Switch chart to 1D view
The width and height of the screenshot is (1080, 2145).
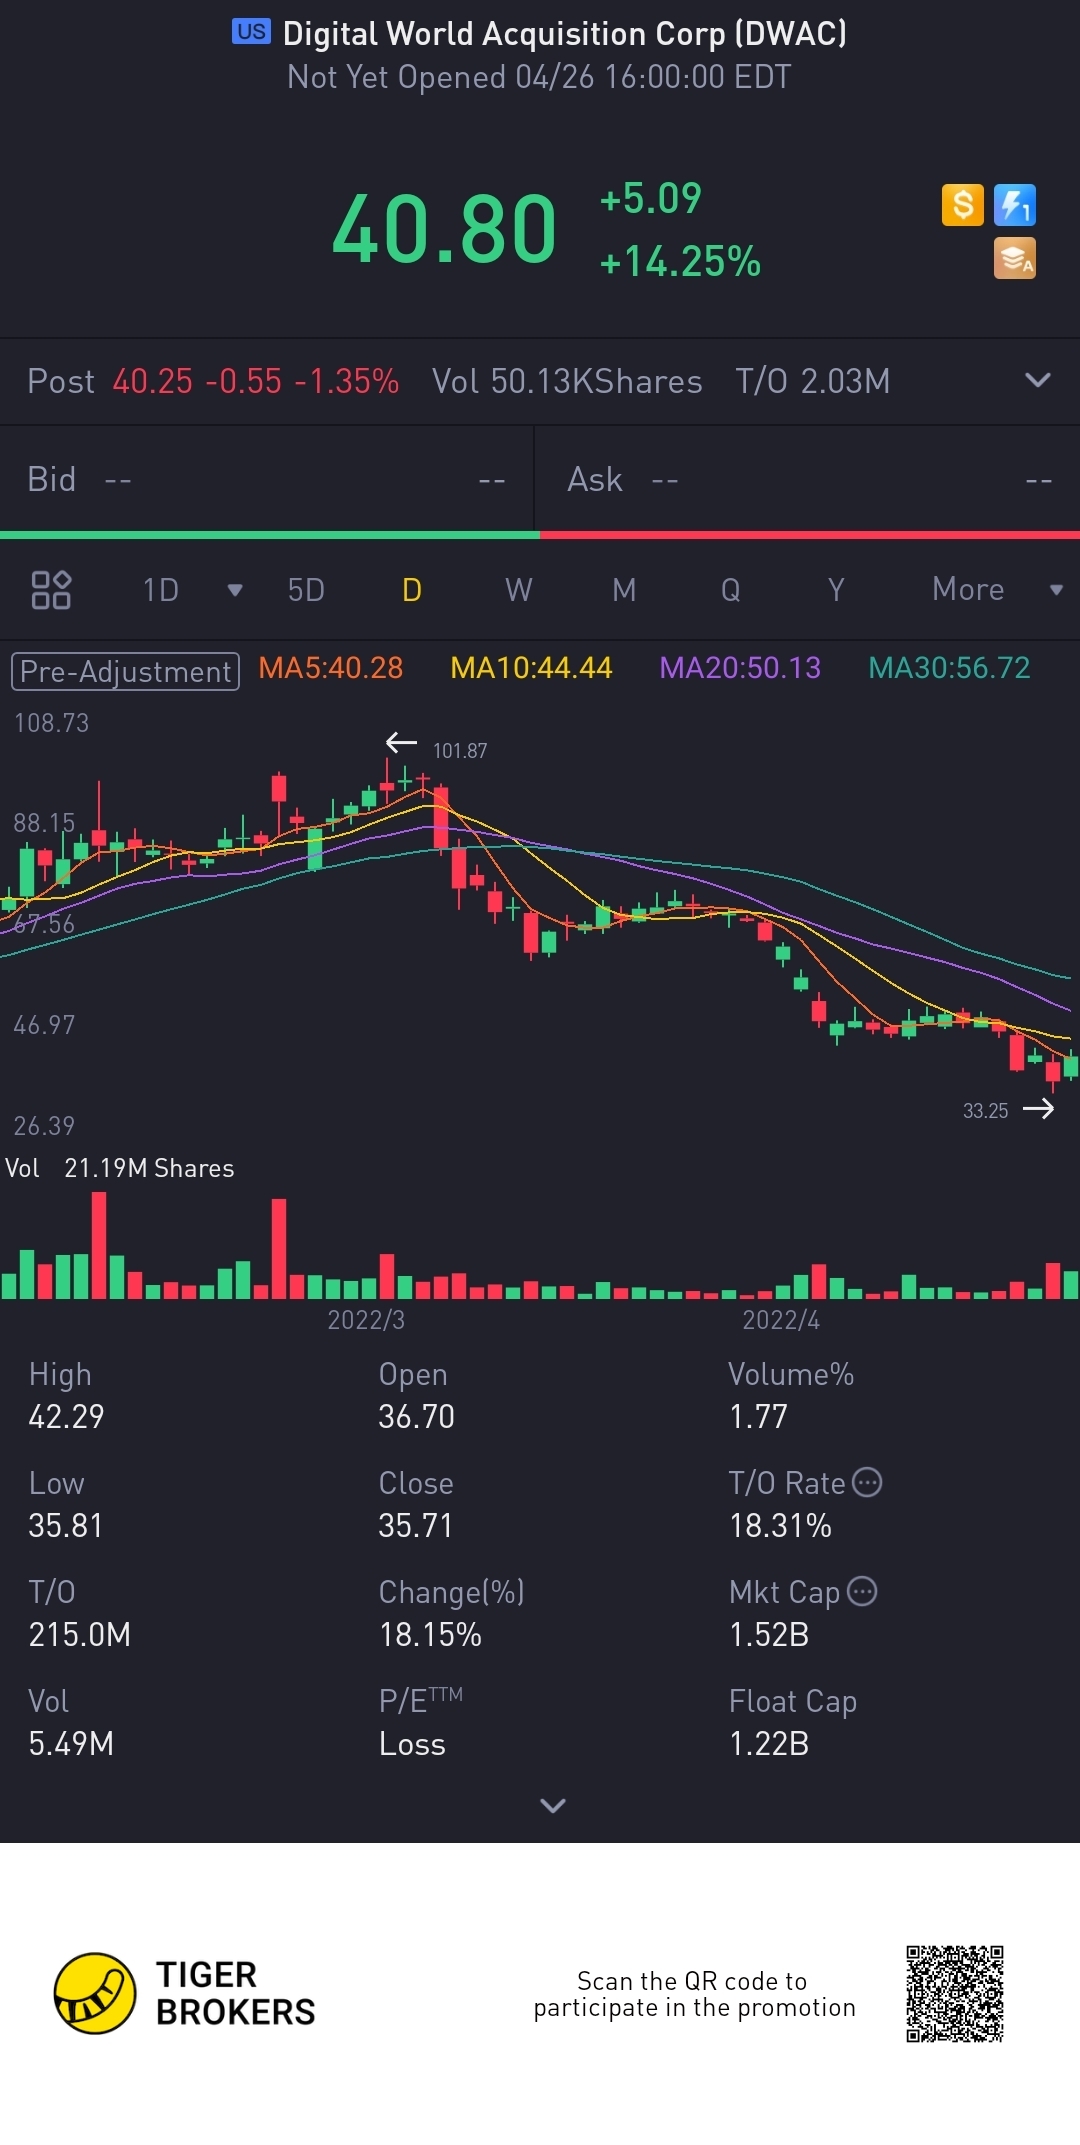(x=161, y=590)
